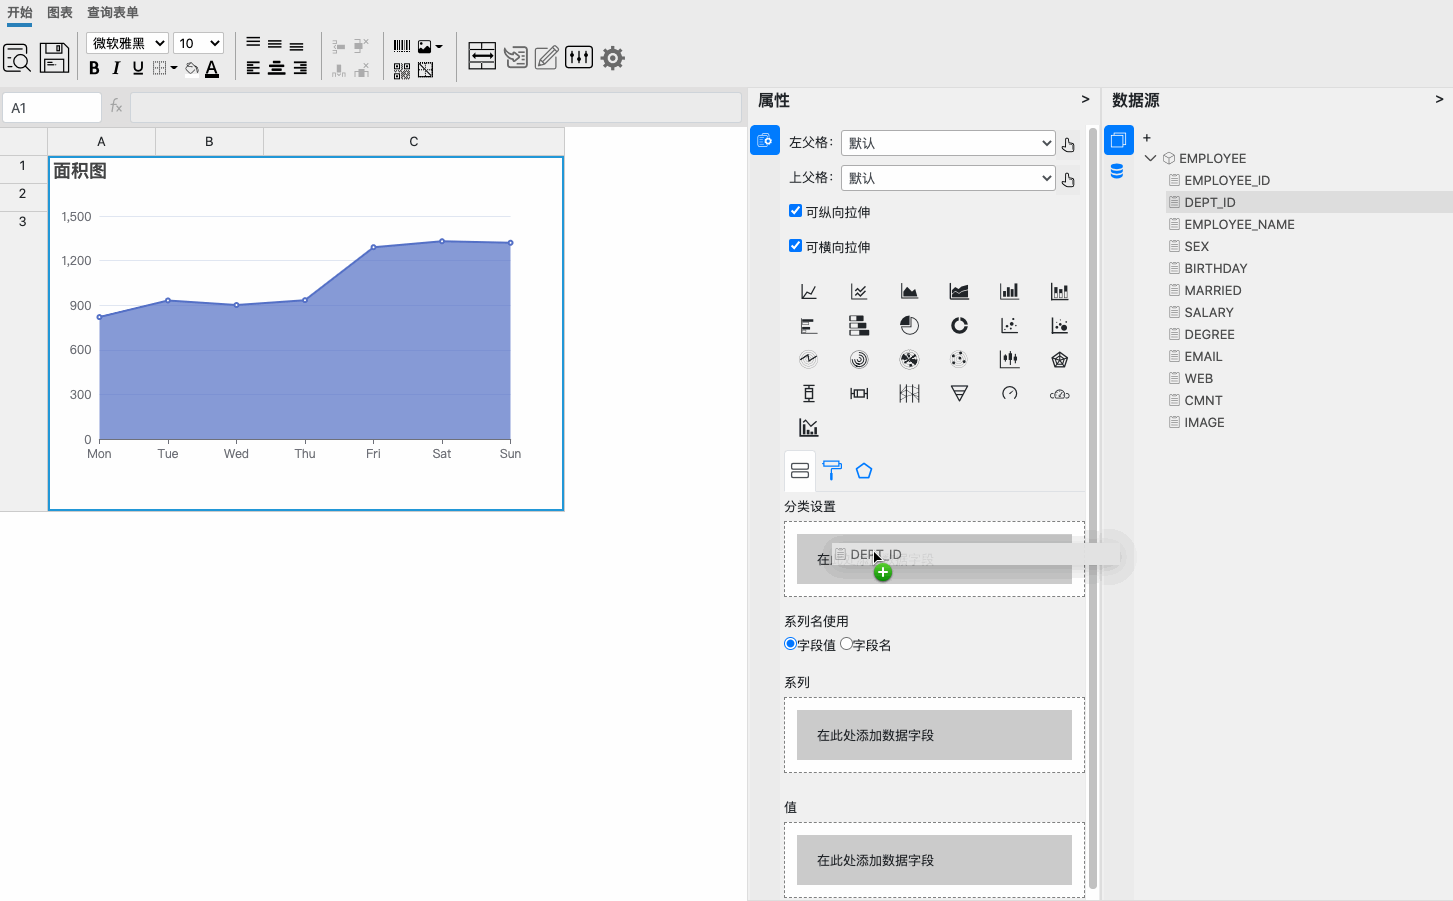
Task: Toggle the 可横向拉伸 checkbox
Action: 795,246
